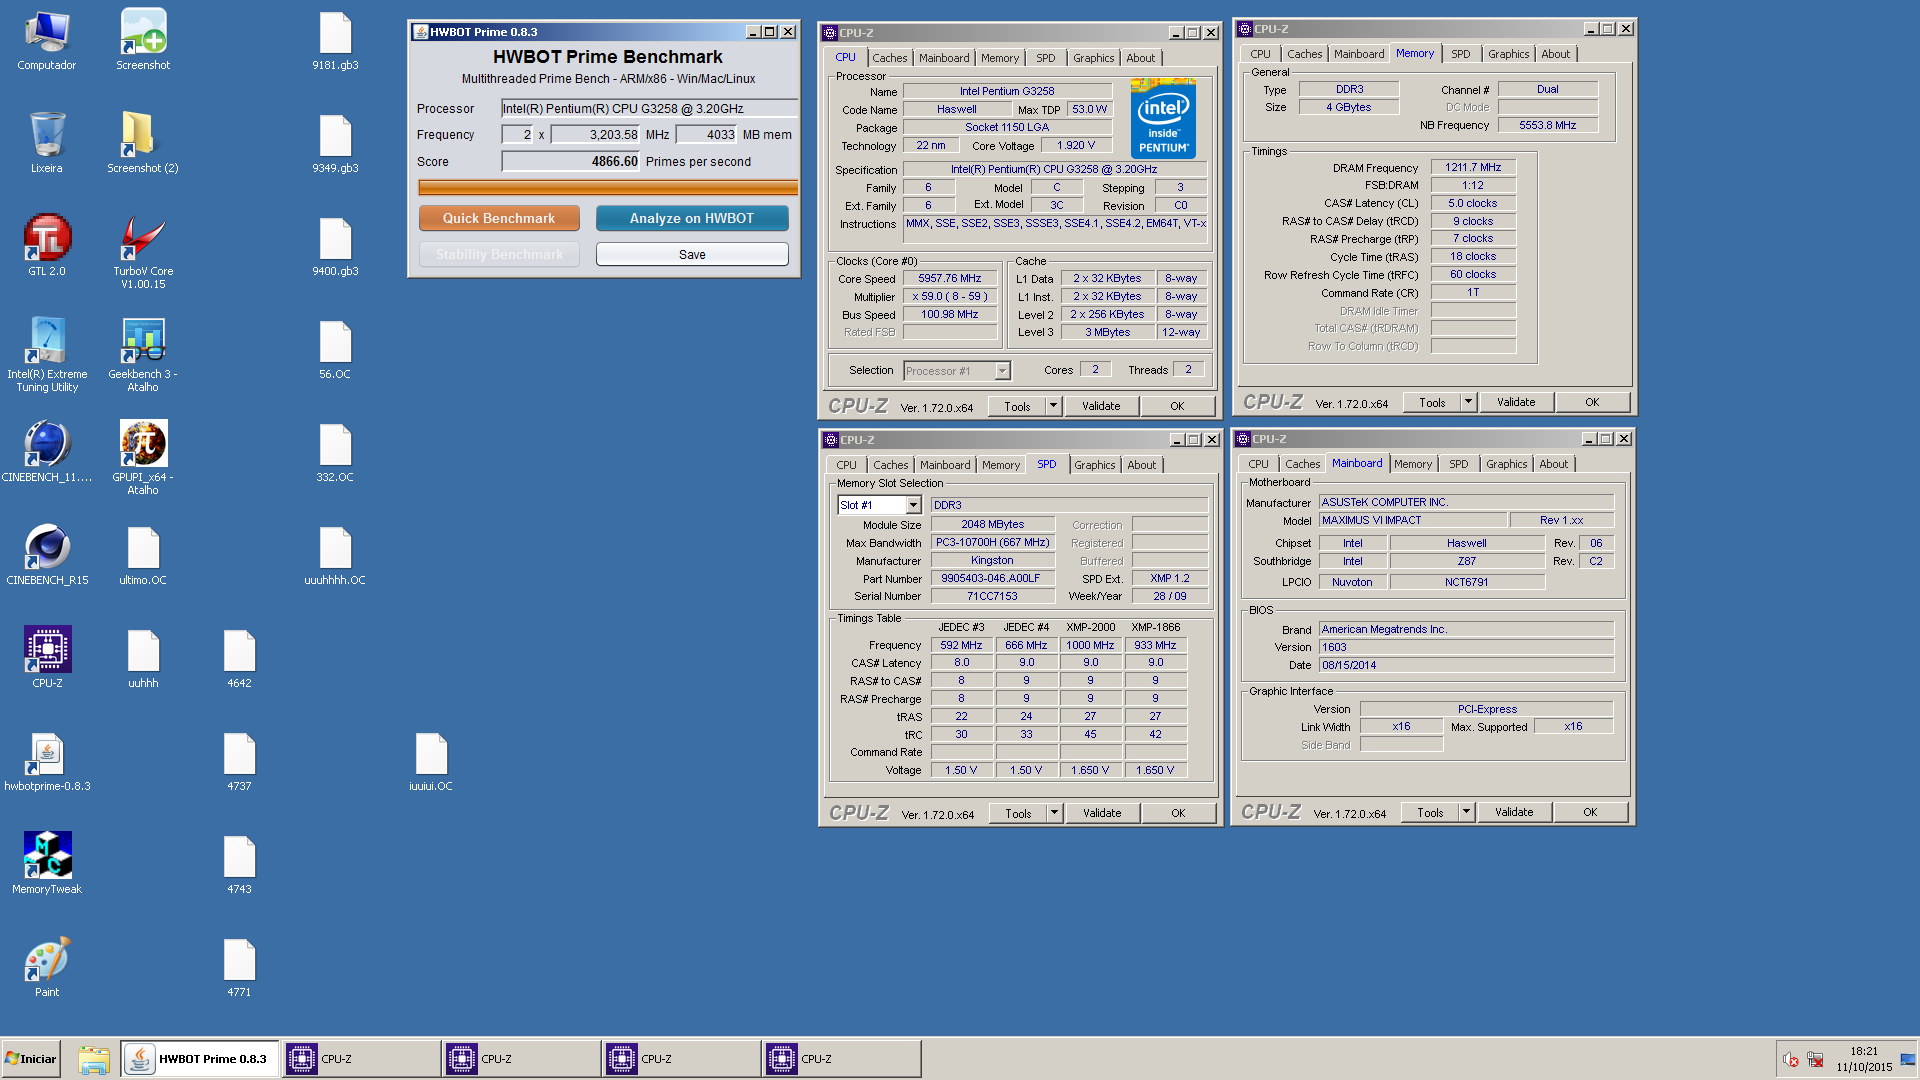The height and width of the screenshot is (1080, 1920).
Task: Switch to HWBOT Prime 0.8.3 taskbar item
Action: (200, 1059)
